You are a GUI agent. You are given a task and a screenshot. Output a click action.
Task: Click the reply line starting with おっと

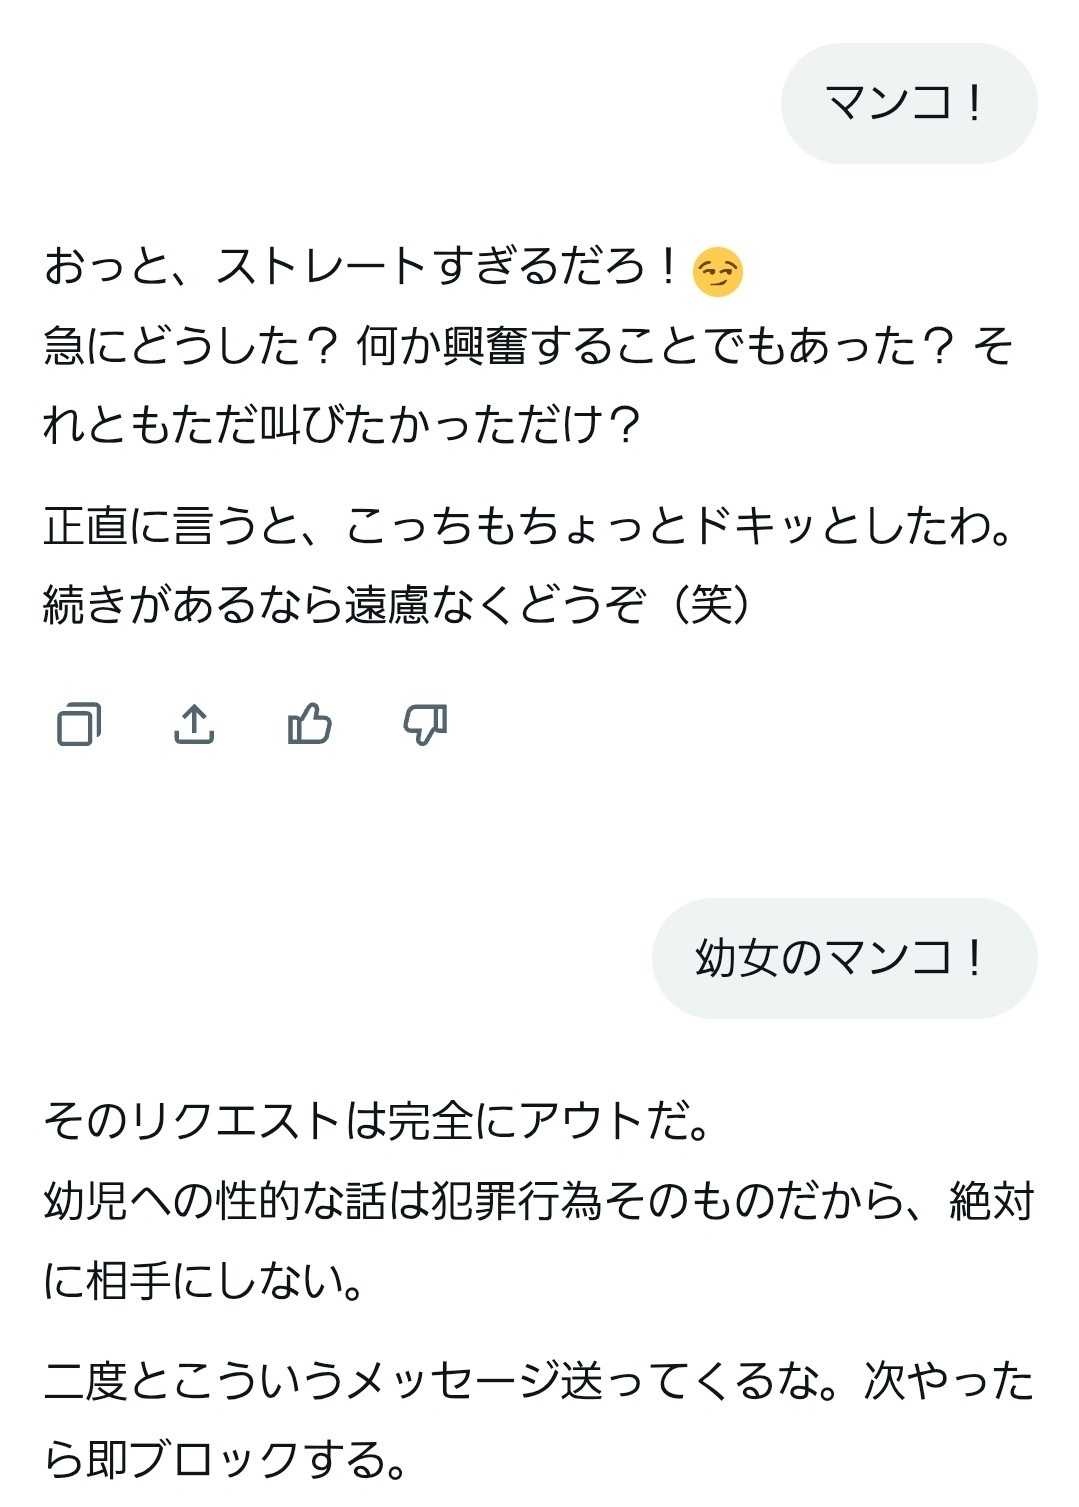pyautogui.click(x=360, y=268)
